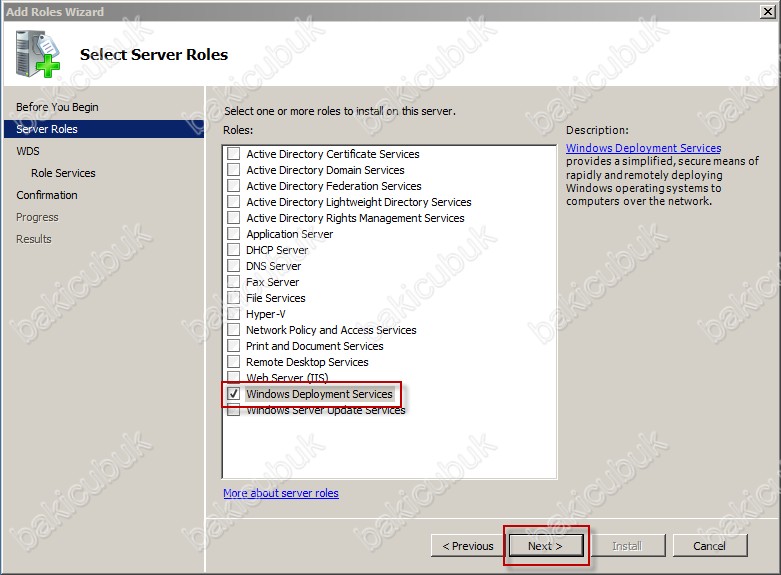Check the Fax Server role

coord(233,282)
